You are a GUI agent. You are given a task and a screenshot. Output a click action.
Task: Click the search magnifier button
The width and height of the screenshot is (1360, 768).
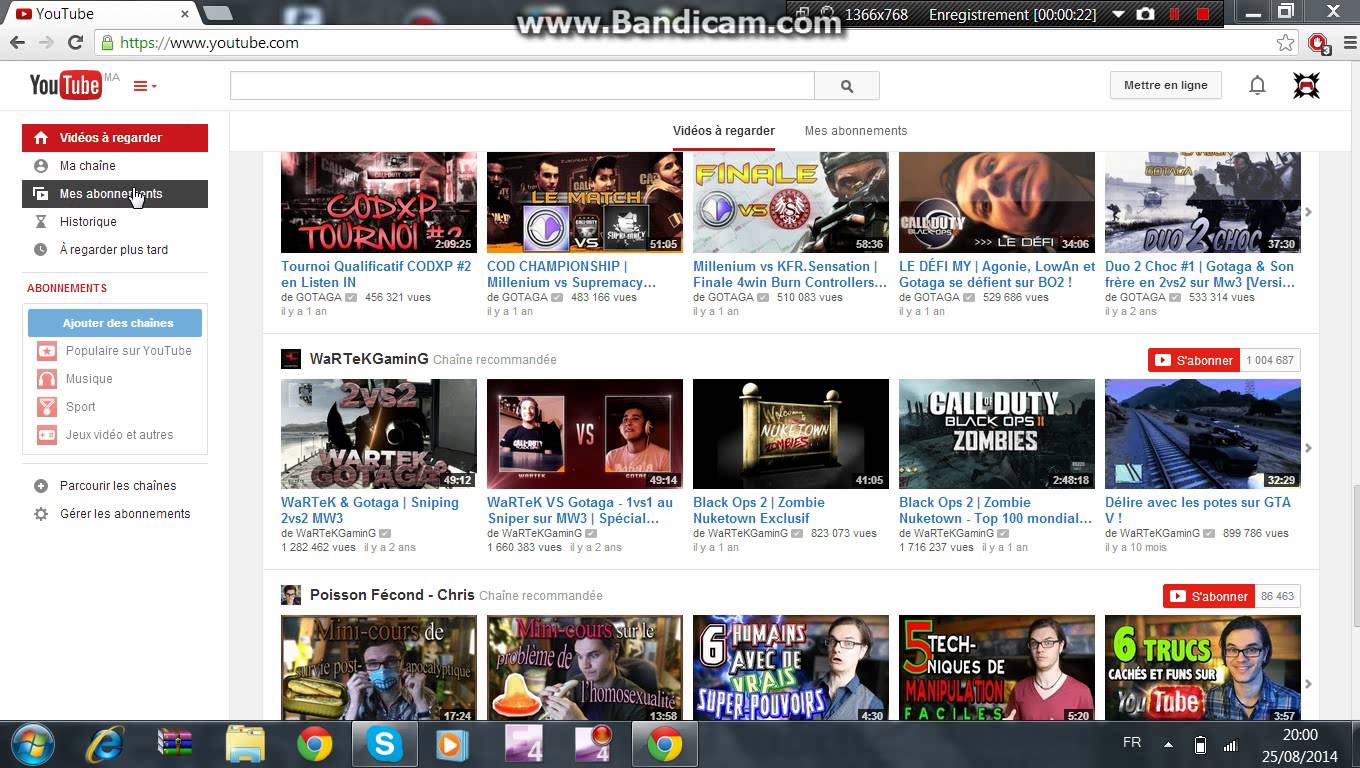pyautogui.click(x=847, y=86)
